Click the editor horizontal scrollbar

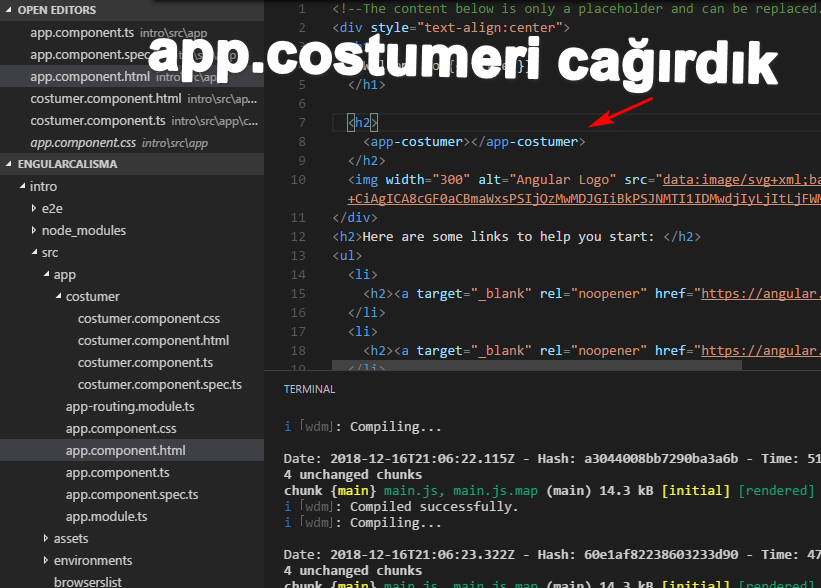point(537,365)
